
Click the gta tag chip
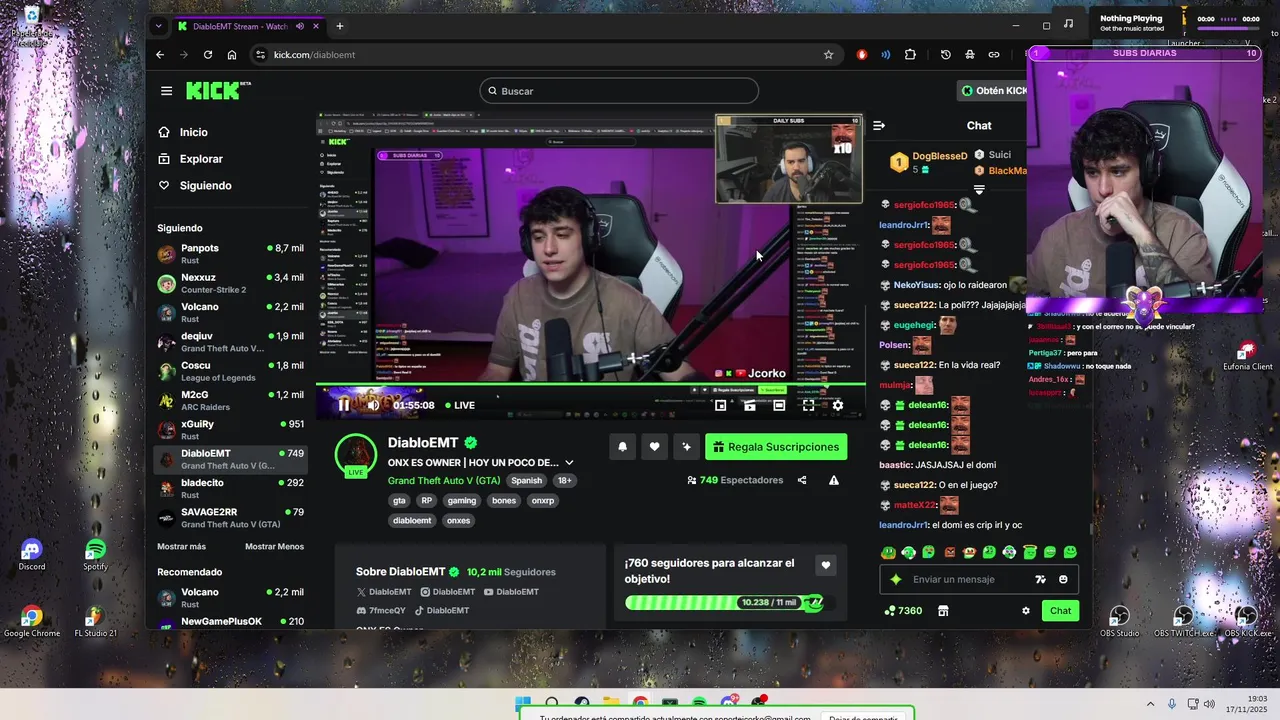pos(399,501)
